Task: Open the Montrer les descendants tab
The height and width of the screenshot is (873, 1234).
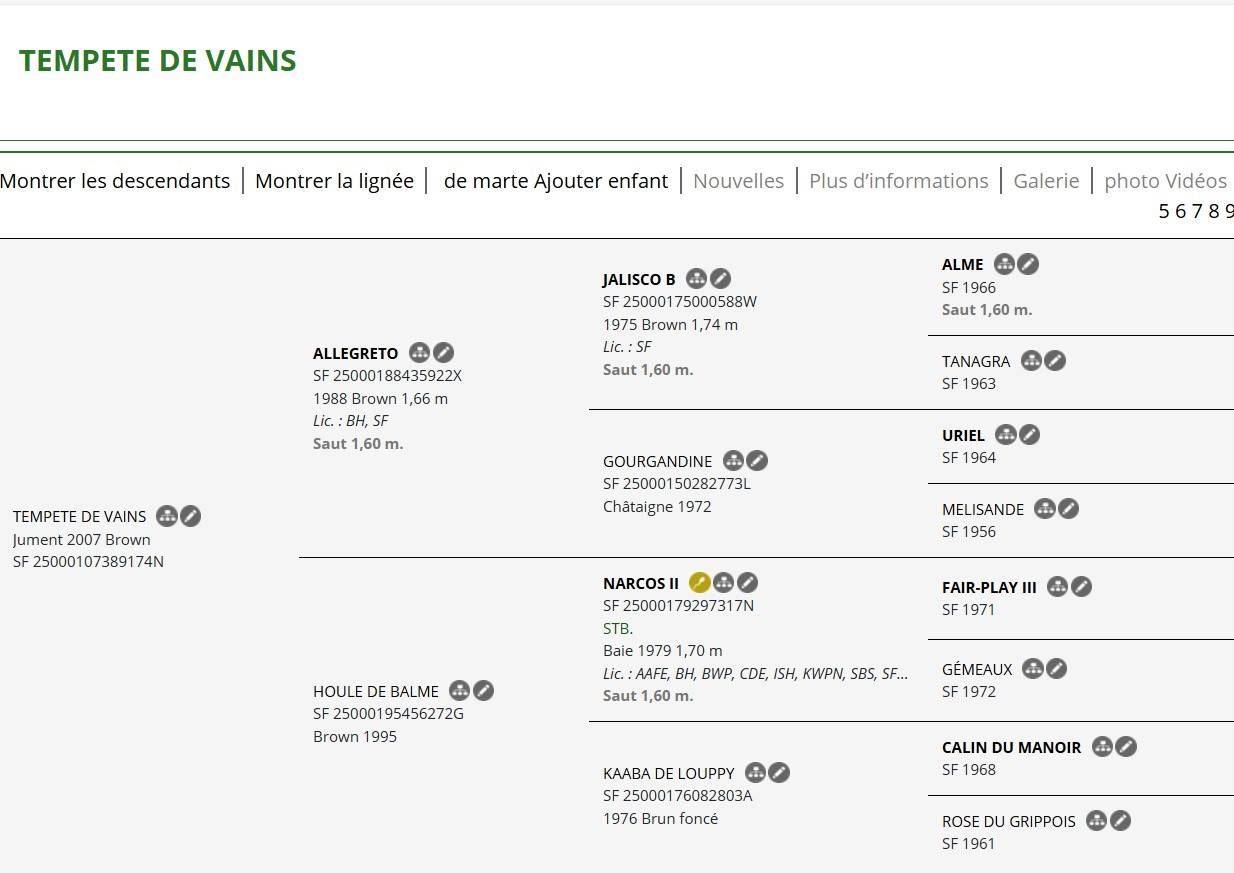Action: pyautogui.click(x=115, y=181)
